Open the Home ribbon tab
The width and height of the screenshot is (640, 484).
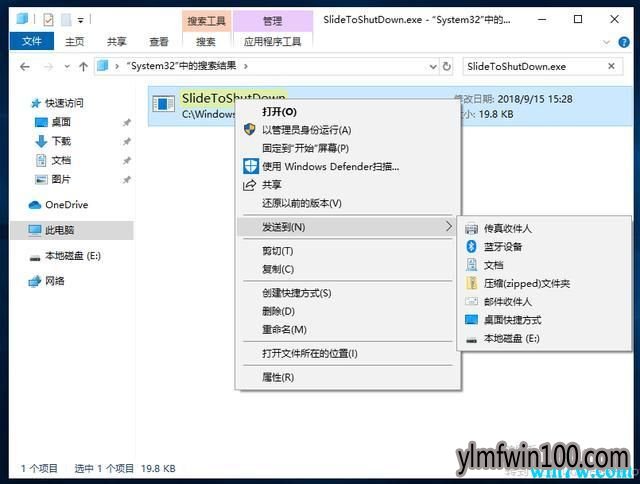[x=75, y=42]
